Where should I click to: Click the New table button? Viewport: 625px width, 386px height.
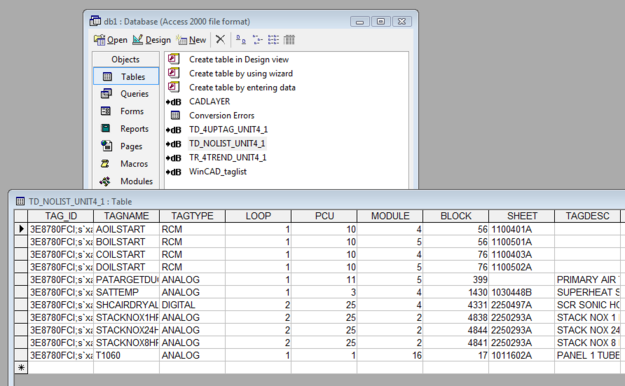tap(192, 40)
